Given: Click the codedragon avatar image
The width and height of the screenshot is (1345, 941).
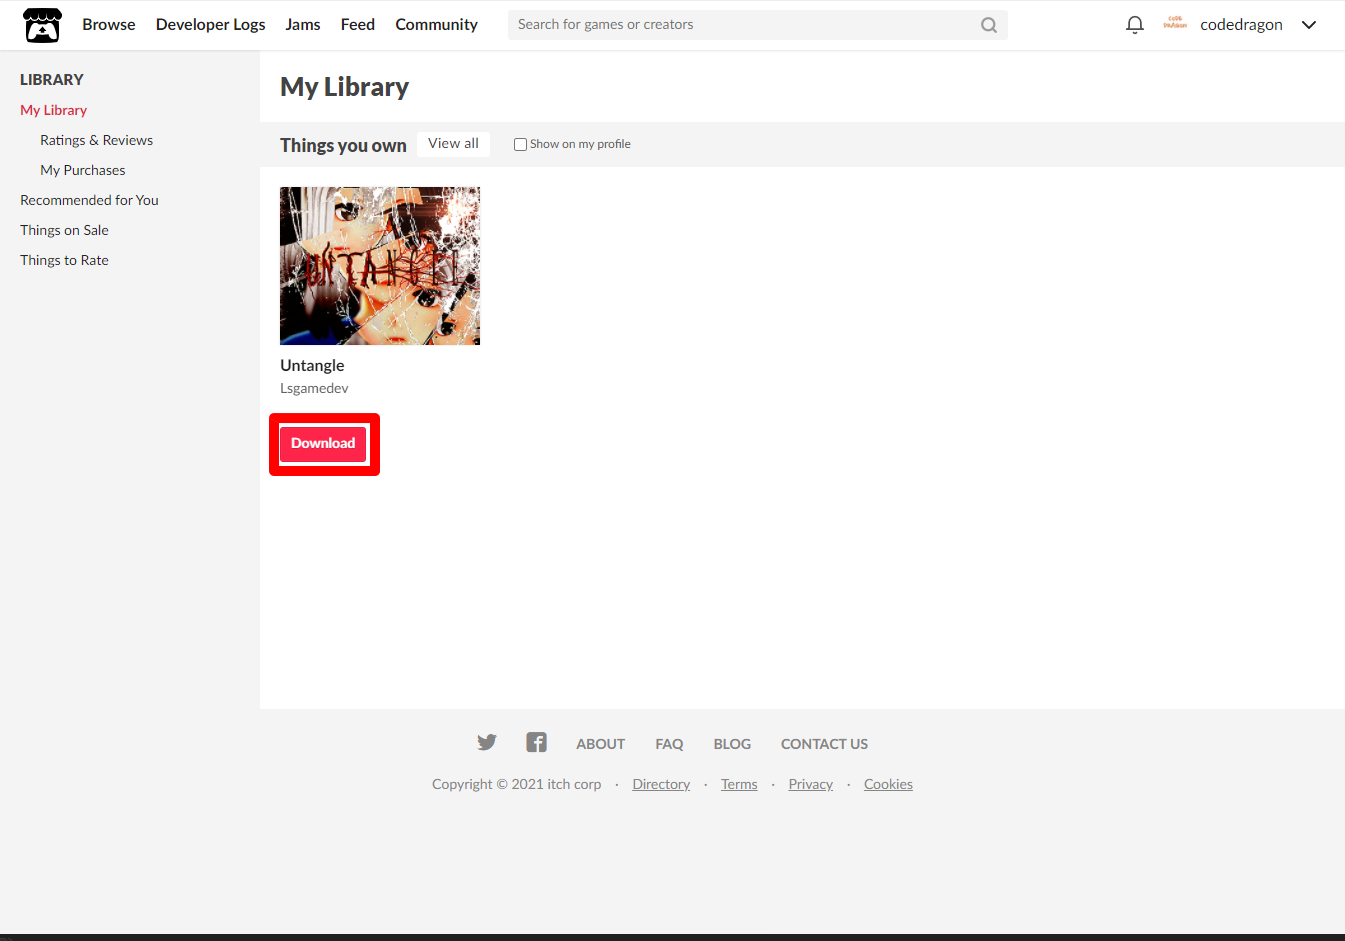Looking at the screenshot, I should pos(1175,24).
